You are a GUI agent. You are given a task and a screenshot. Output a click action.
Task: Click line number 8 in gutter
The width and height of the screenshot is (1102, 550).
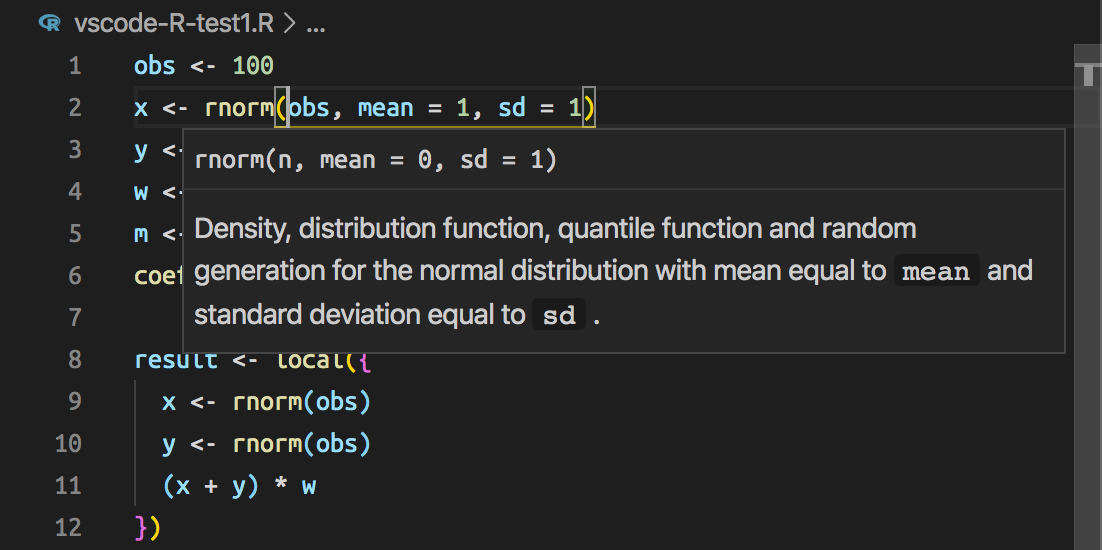click(74, 360)
